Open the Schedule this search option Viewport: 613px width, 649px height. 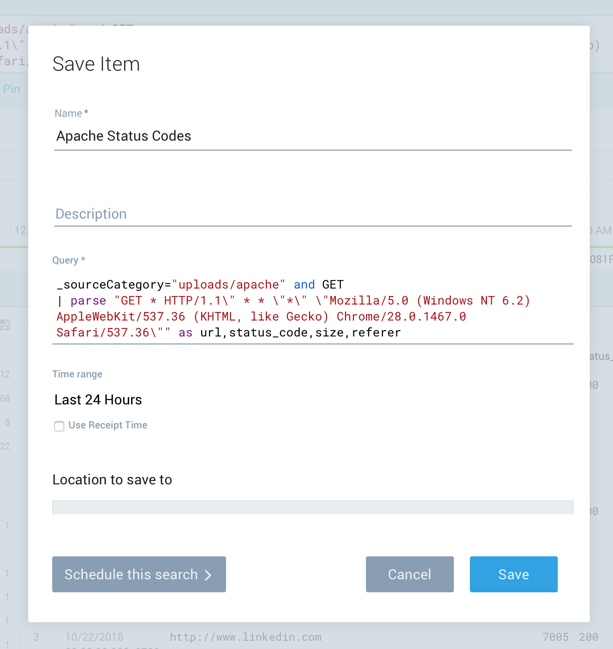click(130, 574)
